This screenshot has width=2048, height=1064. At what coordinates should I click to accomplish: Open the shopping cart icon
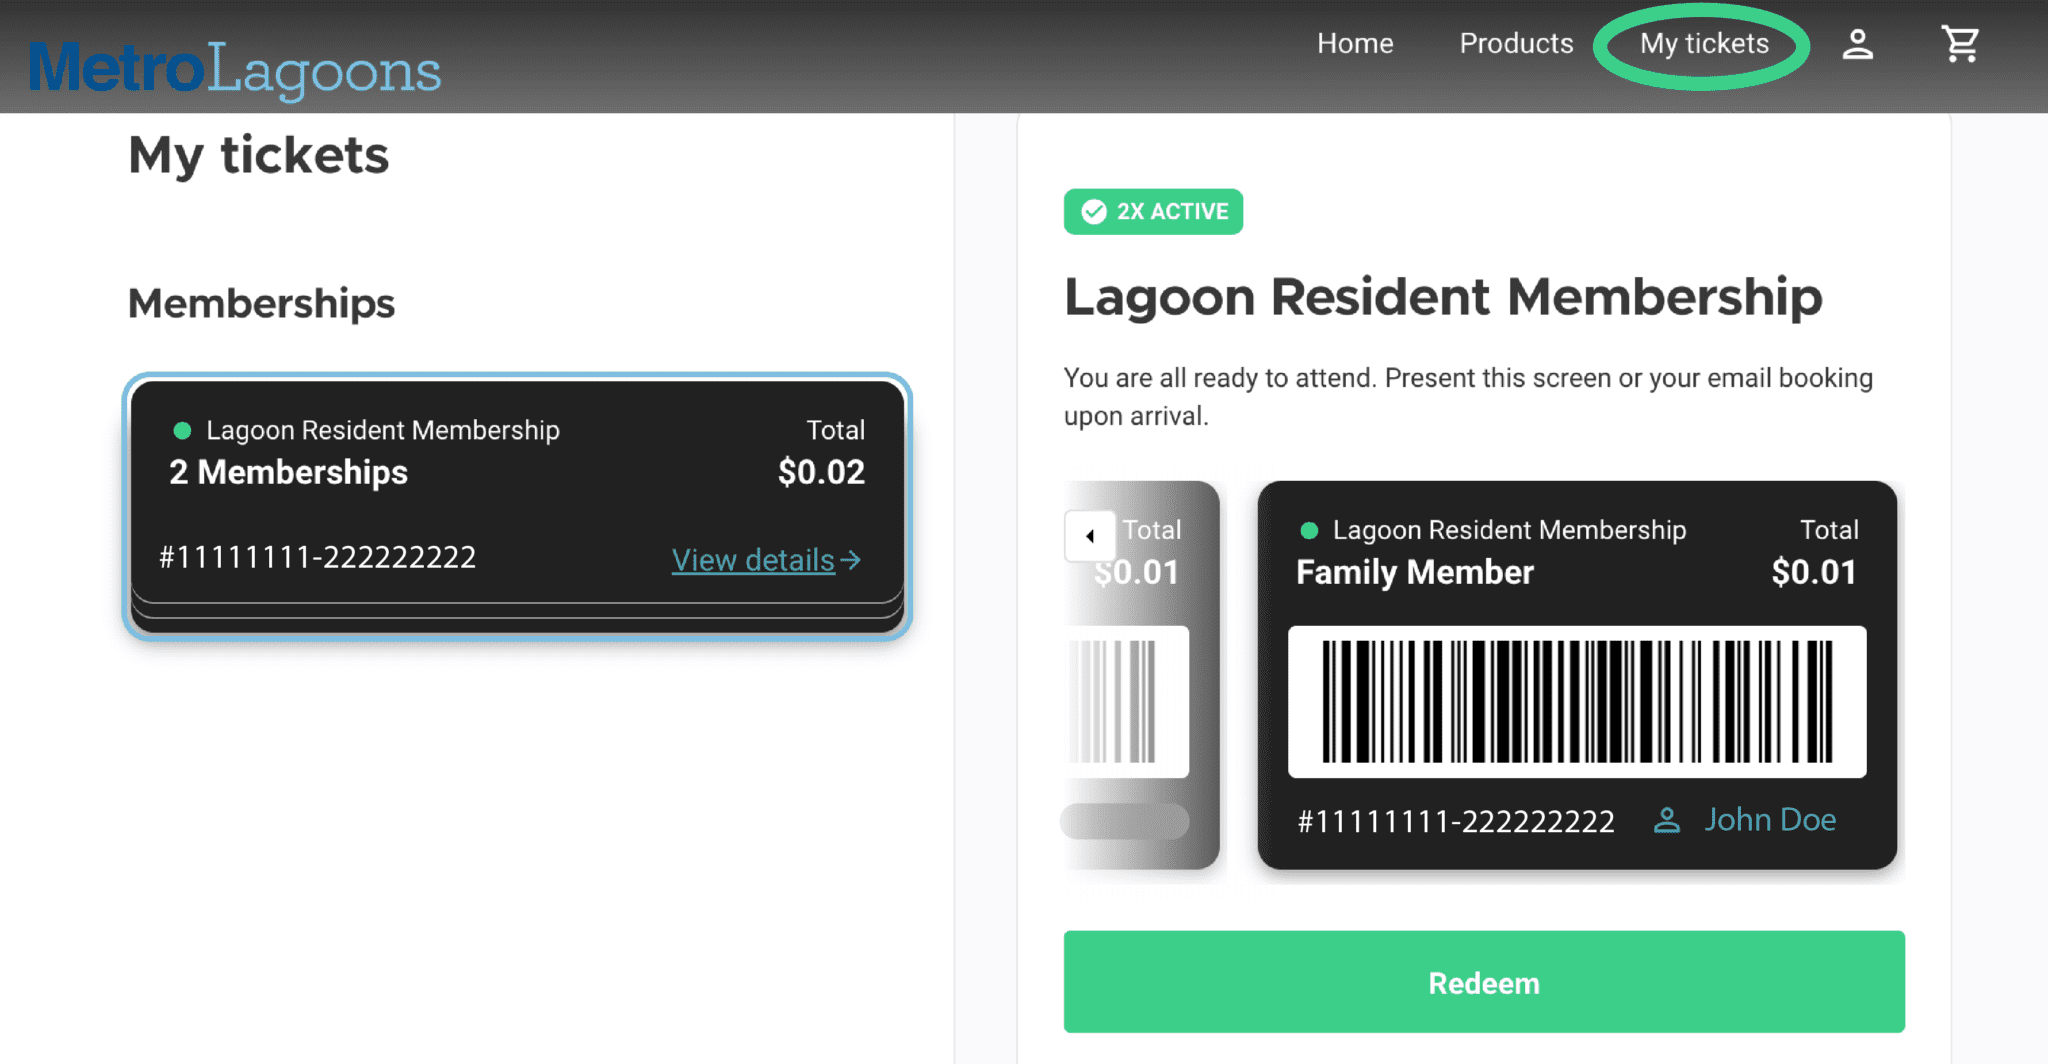1959,44
